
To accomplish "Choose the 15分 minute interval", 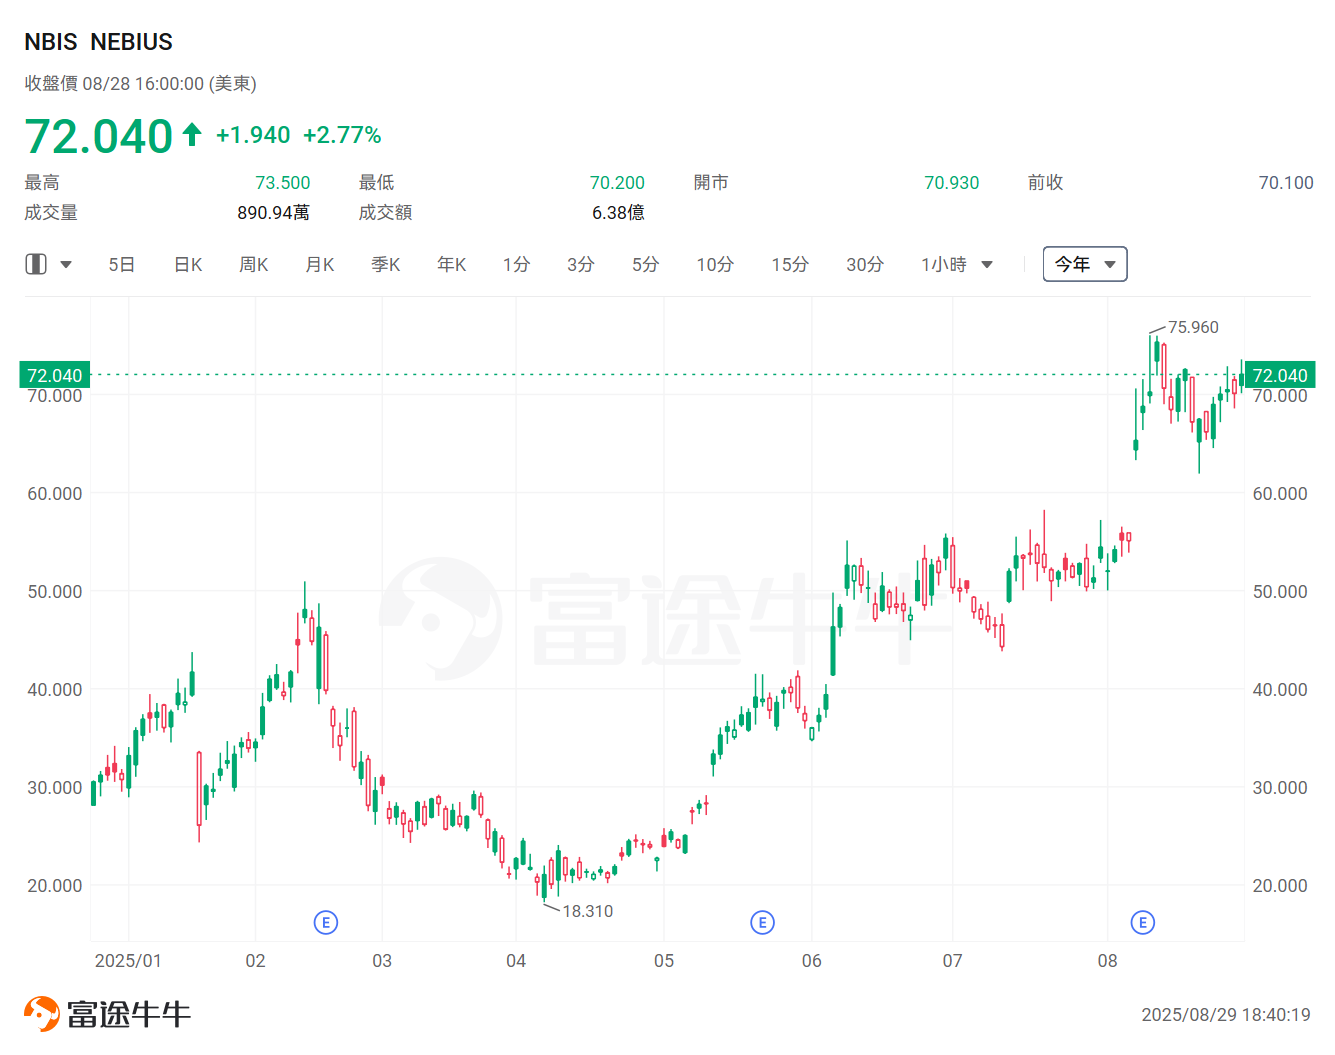I will pyautogui.click(x=790, y=265).
